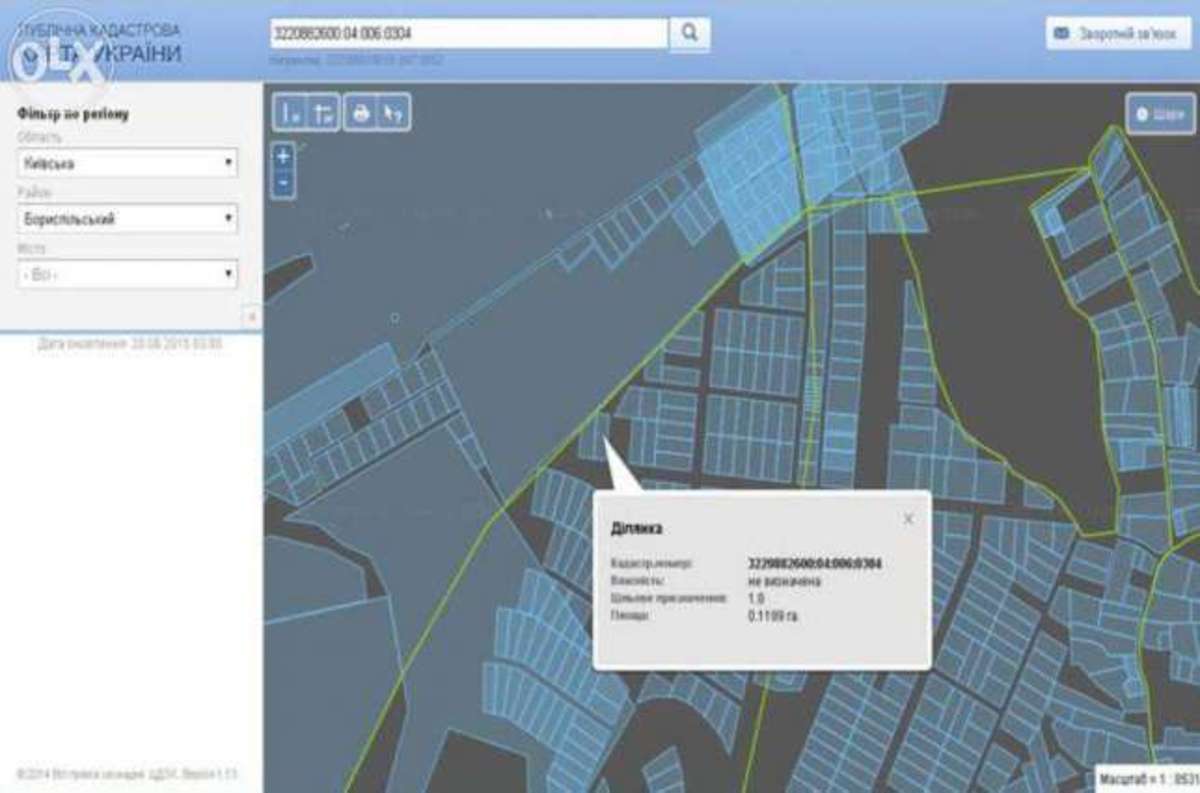
Task: Close the Ділянка info popup
Action: pos(908,518)
